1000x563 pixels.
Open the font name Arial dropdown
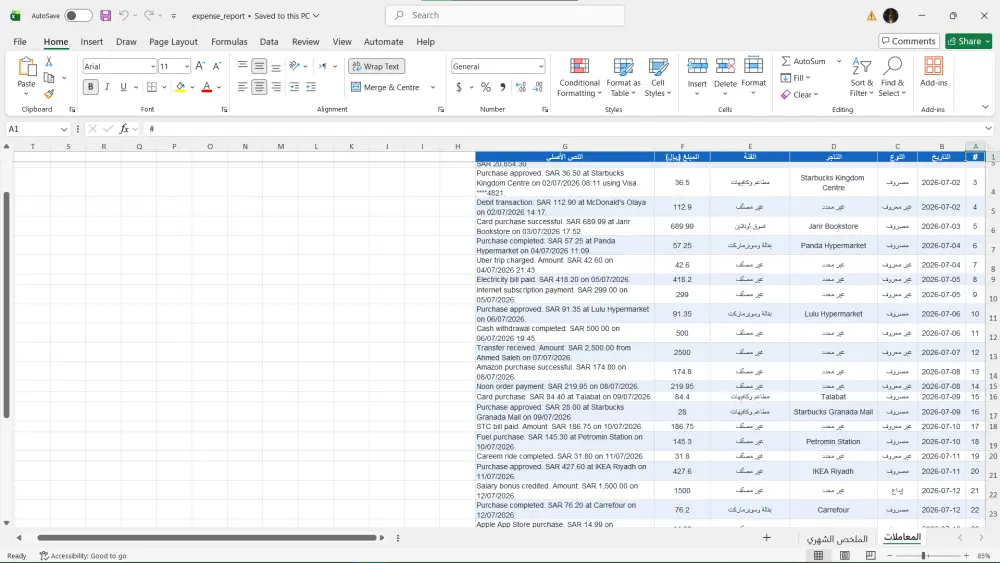(x=153, y=66)
